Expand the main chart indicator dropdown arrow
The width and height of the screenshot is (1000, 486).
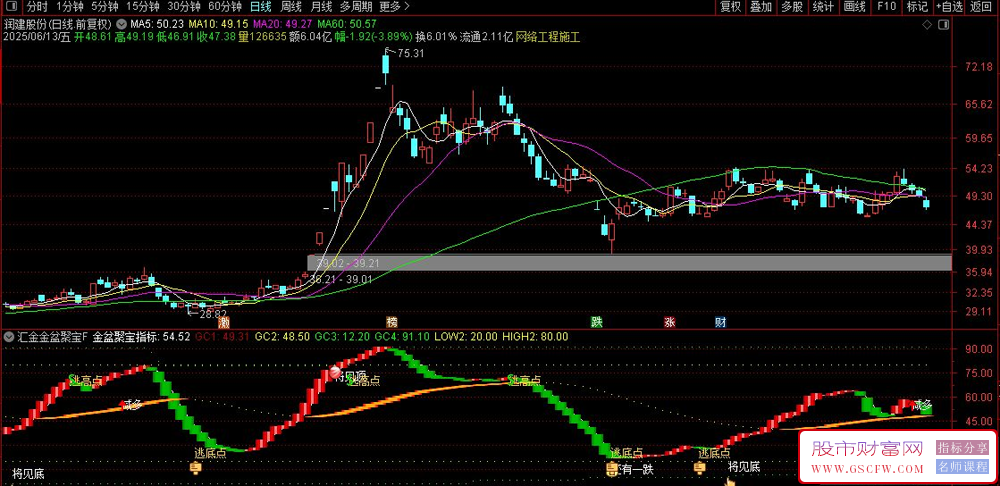[122, 24]
